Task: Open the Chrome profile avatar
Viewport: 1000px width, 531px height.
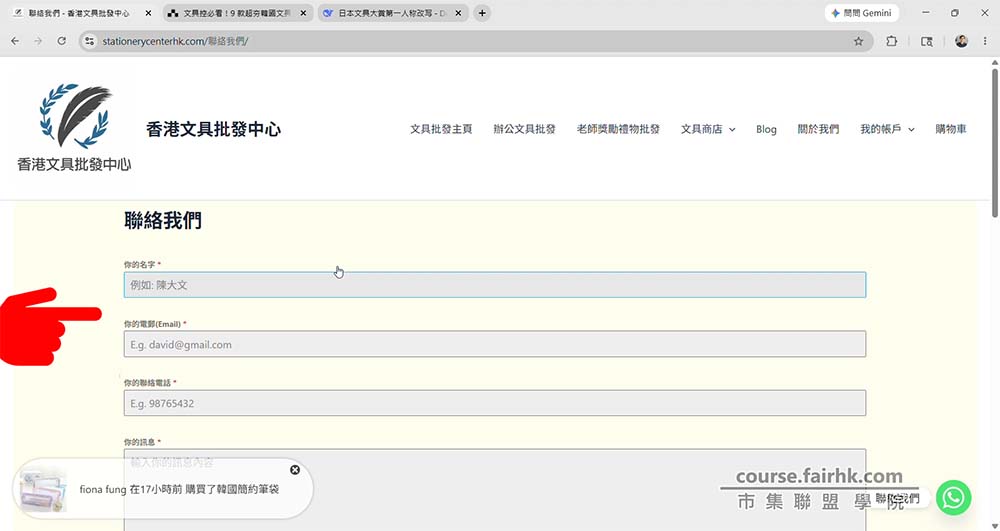Action: [961, 41]
